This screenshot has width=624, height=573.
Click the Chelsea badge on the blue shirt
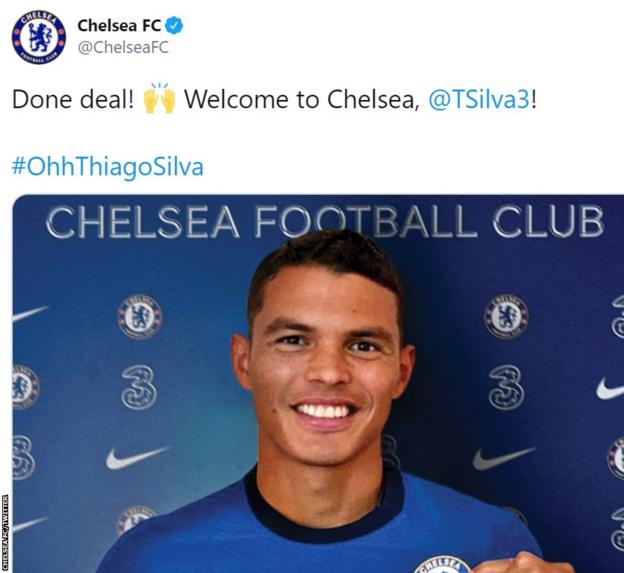tap(442, 565)
